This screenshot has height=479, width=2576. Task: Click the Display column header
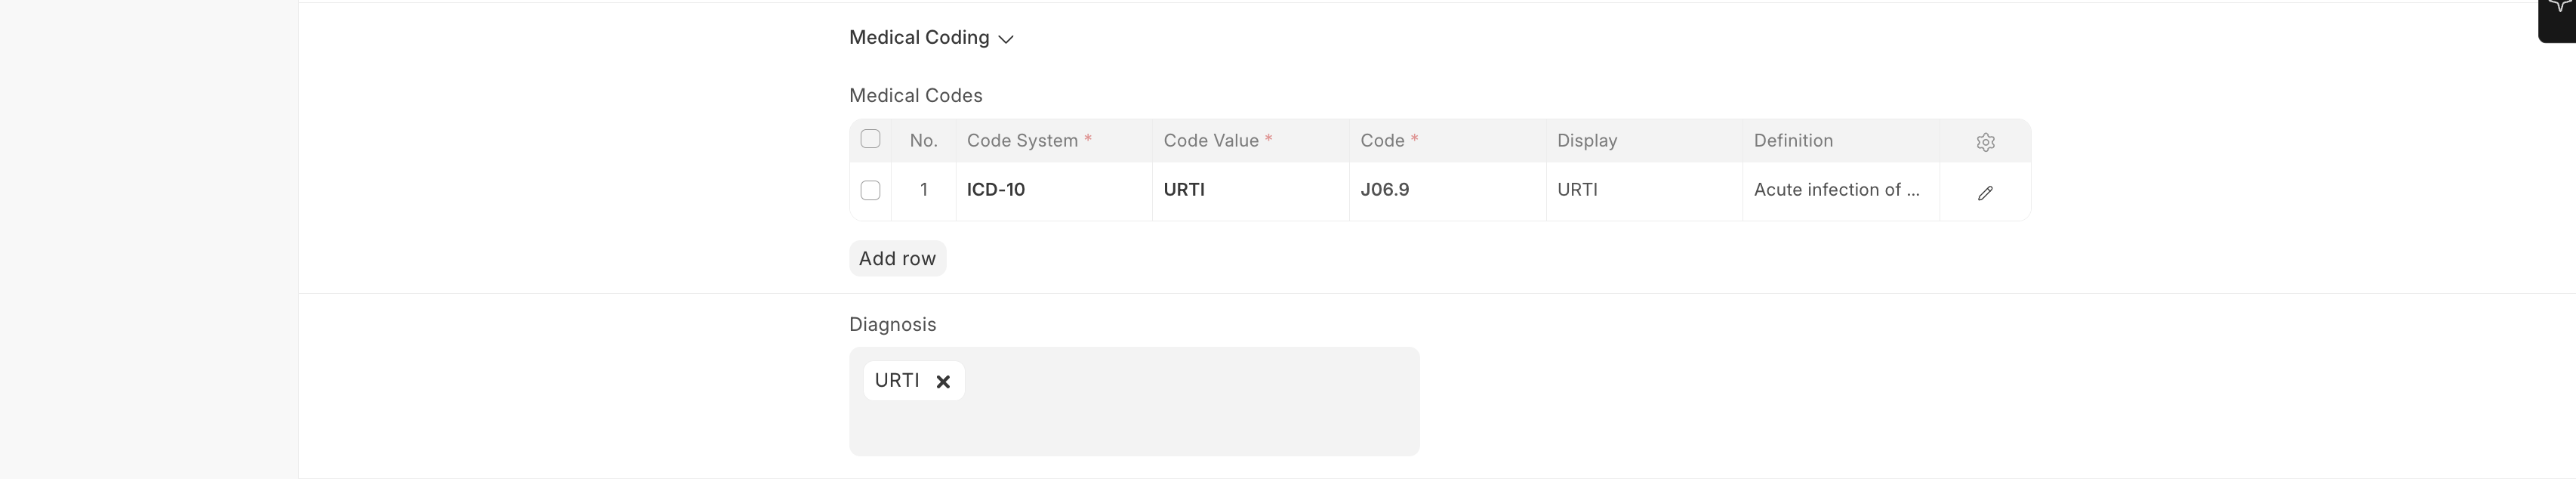(1587, 141)
